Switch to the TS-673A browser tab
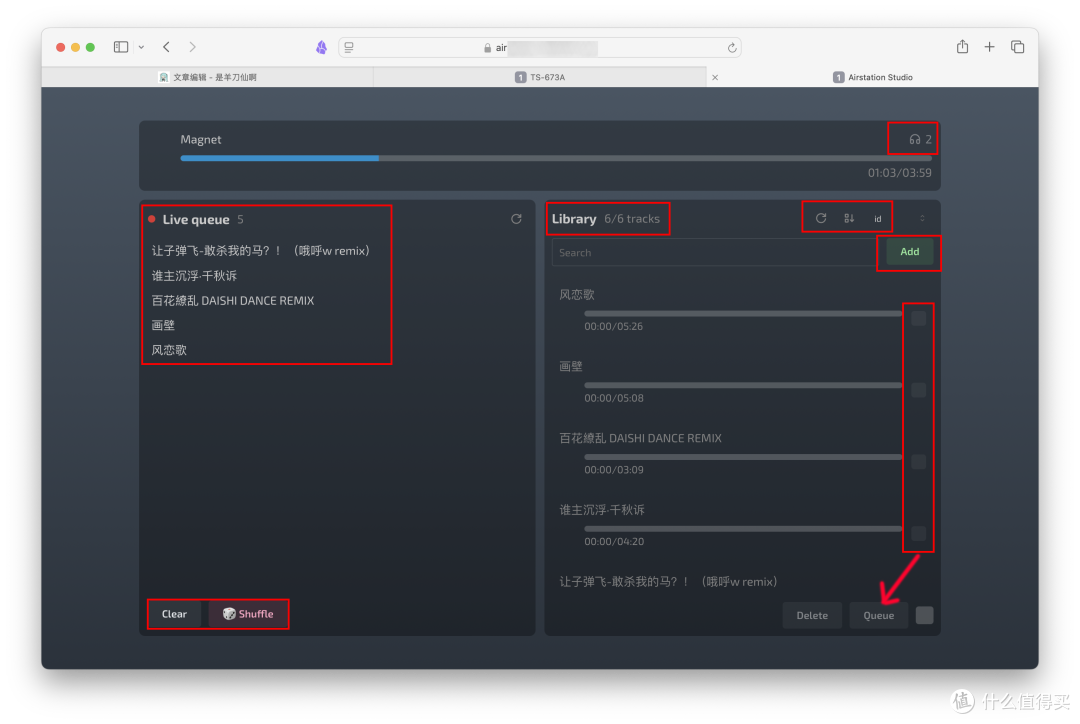 541,77
